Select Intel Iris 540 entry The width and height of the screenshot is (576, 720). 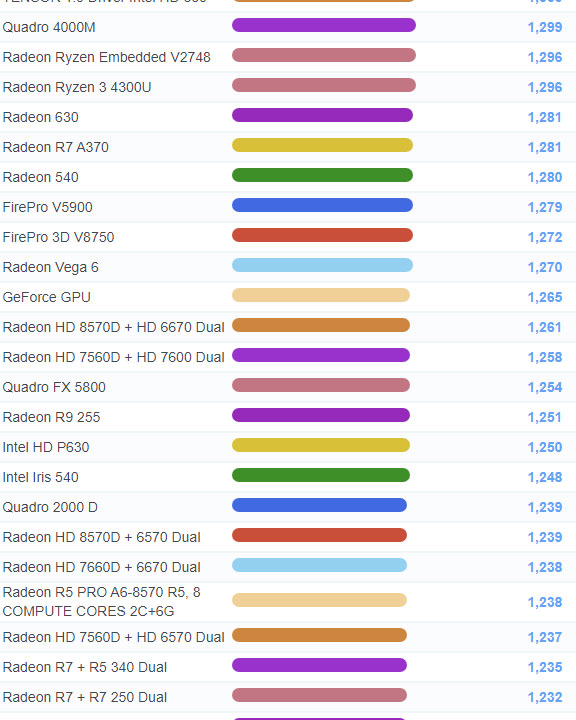40,478
